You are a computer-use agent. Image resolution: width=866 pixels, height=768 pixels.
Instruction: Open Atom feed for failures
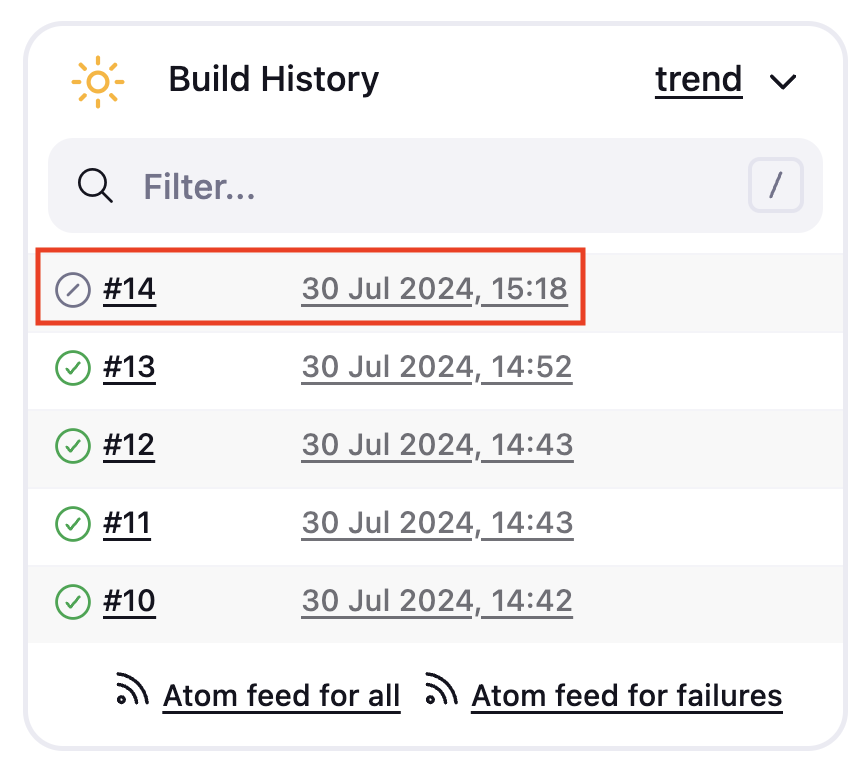click(x=627, y=696)
